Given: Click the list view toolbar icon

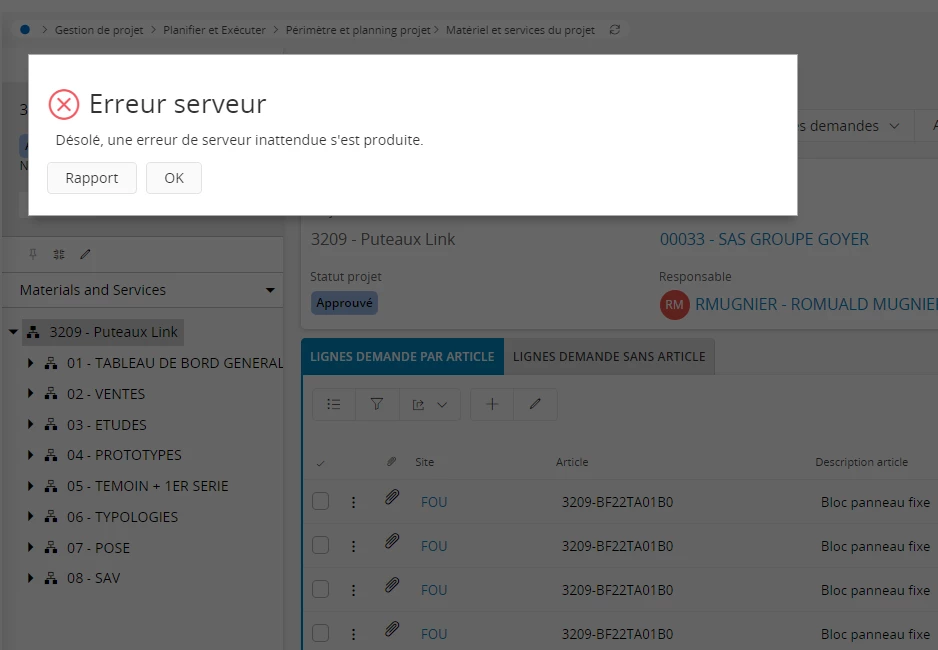Looking at the screenshot, I should [334, 404].
